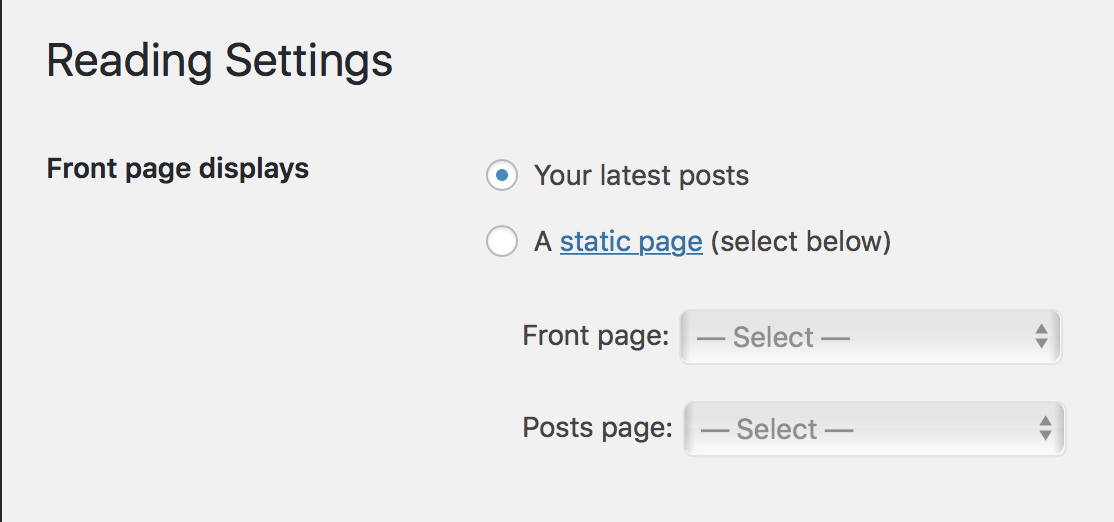Viewport: 1114px width, 522px height.
Task: Click the "Your latest posts" label text
Action: pos(641,177)
